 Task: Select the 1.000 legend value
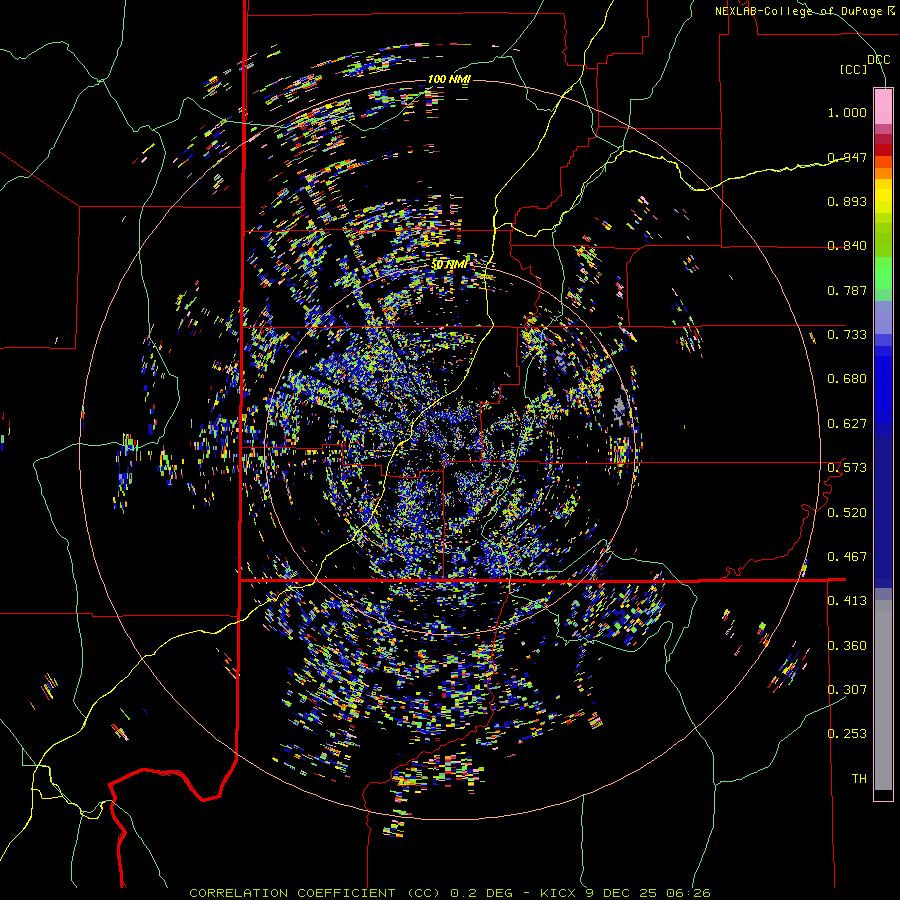click(x=847, y=112)
